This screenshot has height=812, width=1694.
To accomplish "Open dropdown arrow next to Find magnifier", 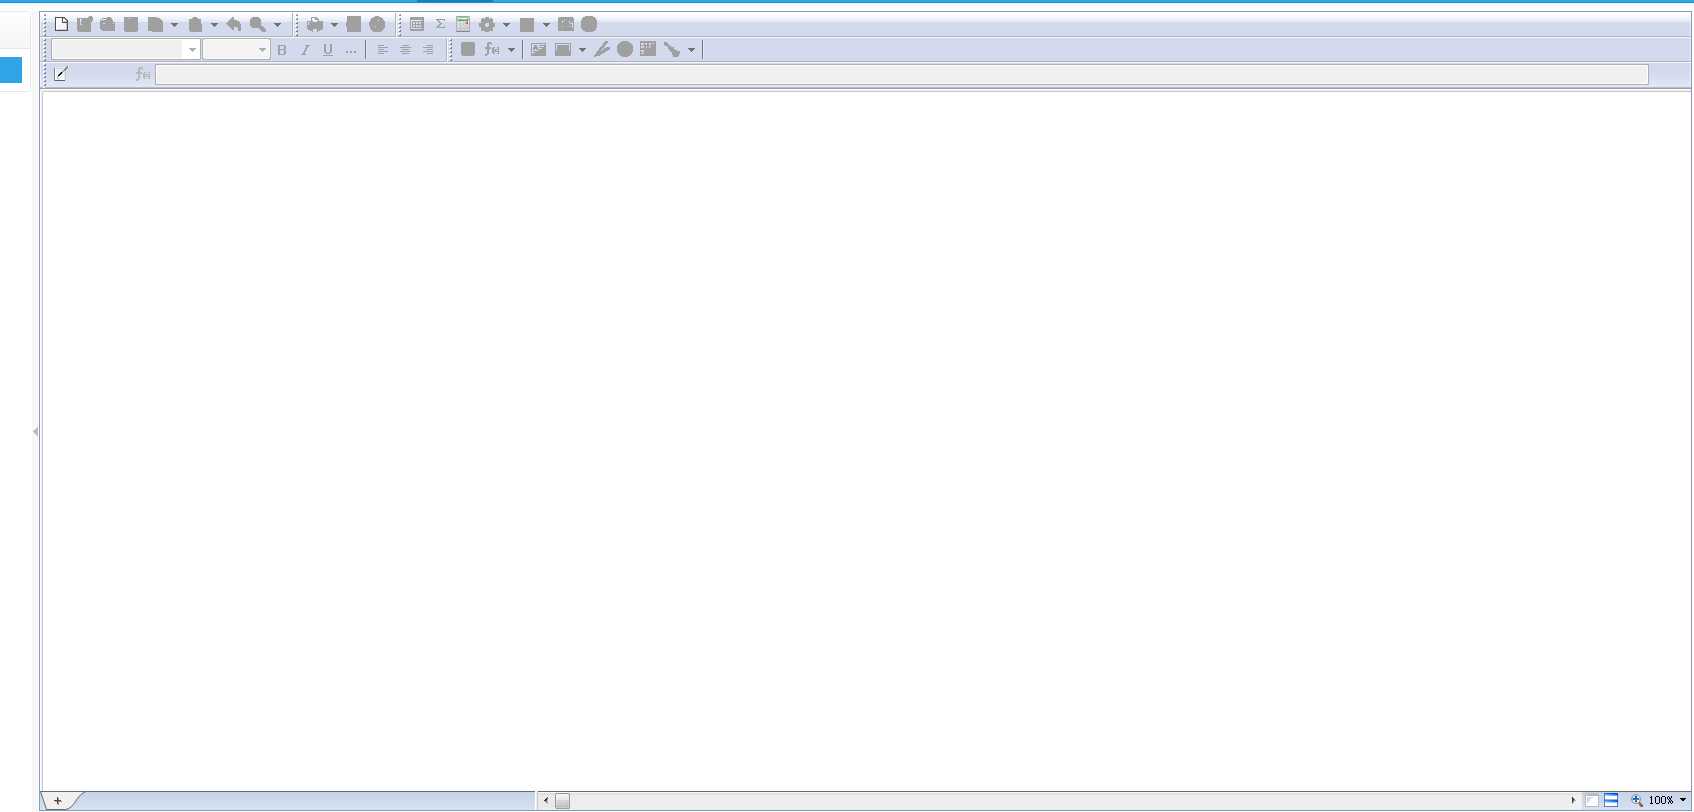I will (277, 25).
